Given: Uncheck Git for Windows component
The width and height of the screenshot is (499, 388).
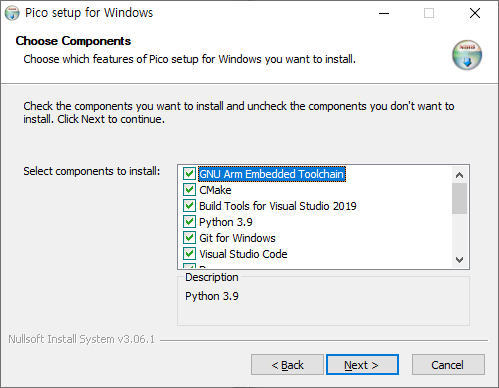Looking at the screenshot, I should [189, 238].
